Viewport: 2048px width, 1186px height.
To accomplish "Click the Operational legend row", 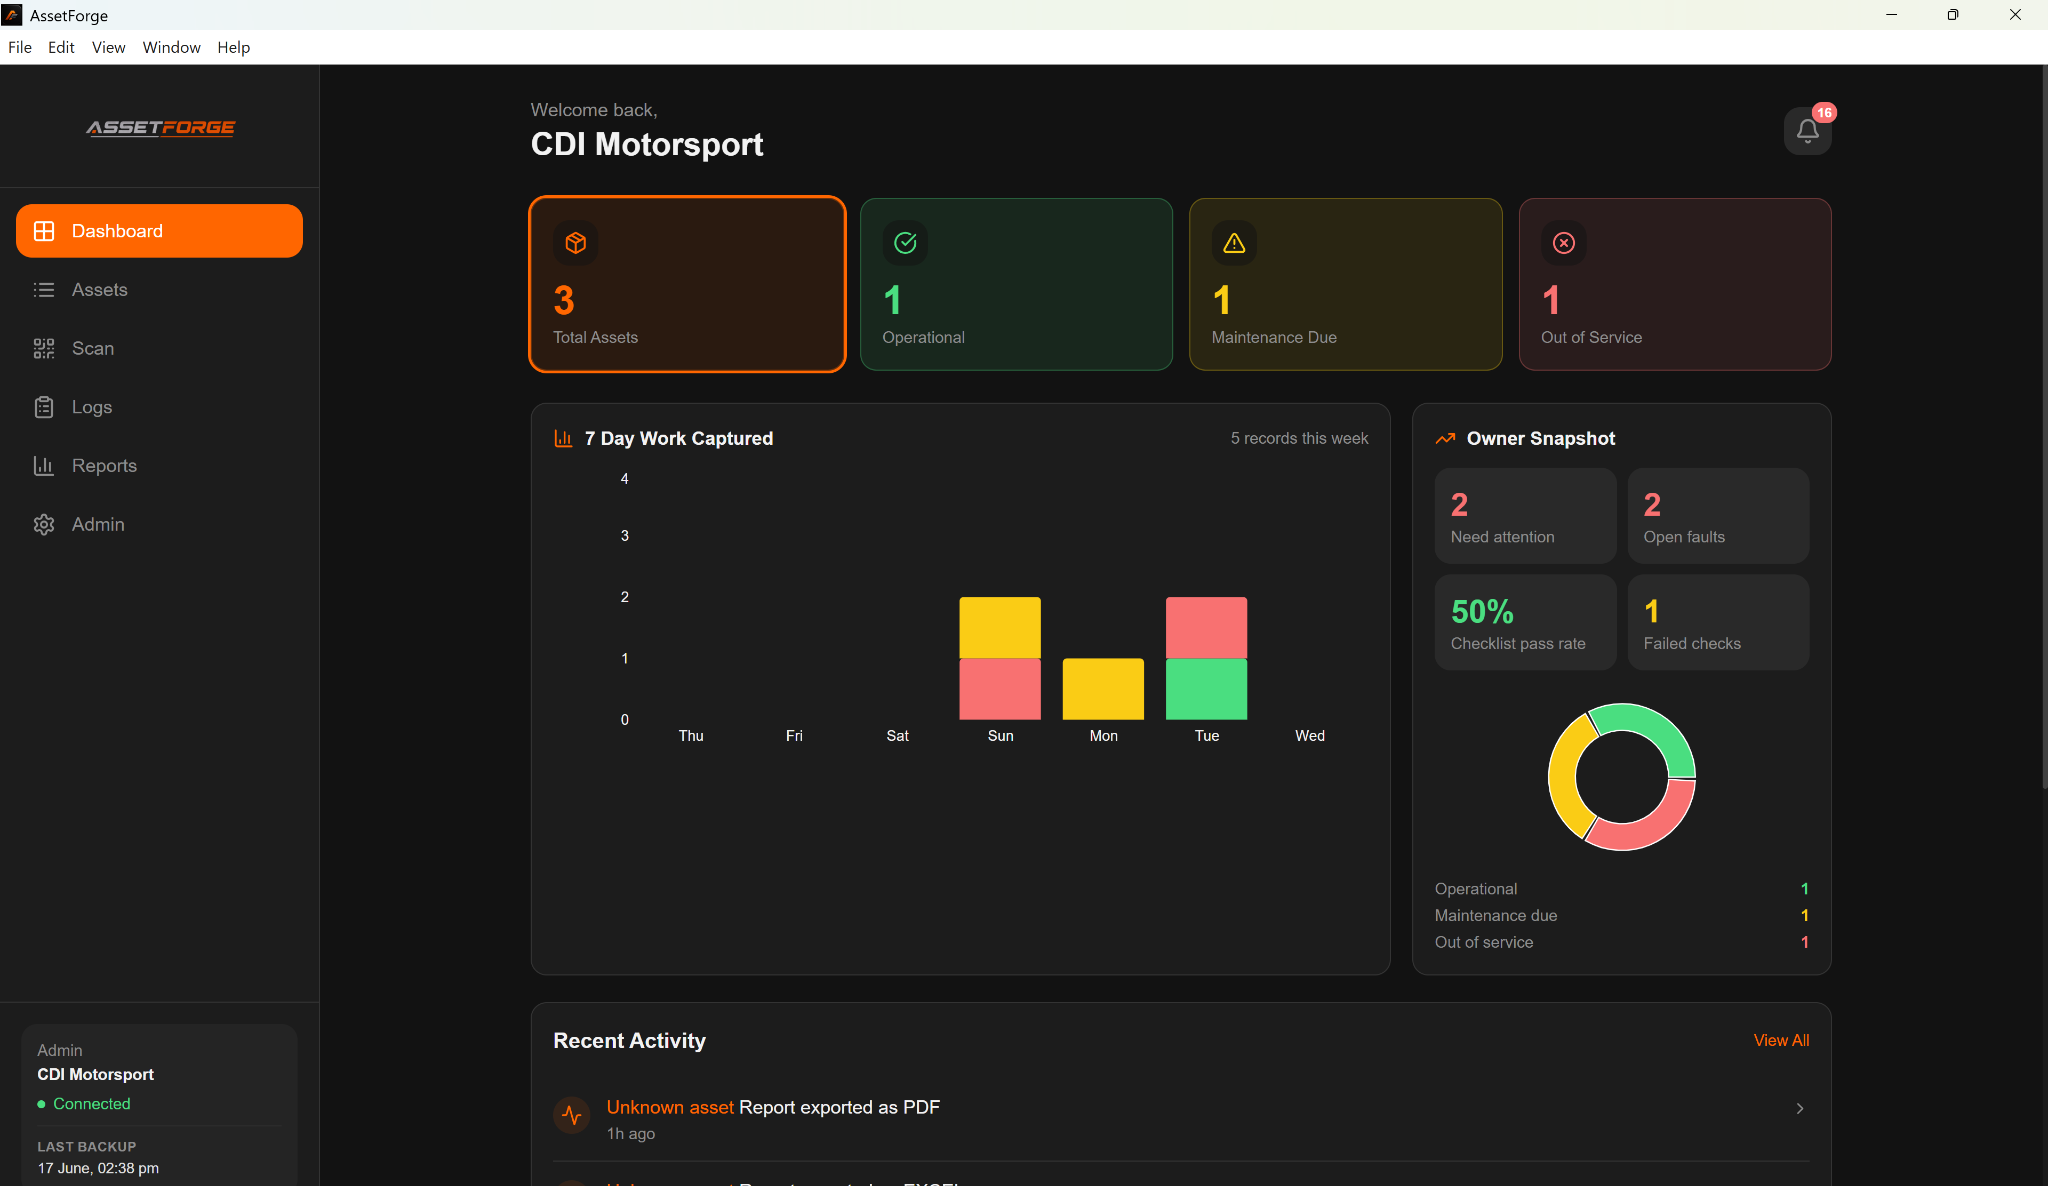I will [1621, 889].
